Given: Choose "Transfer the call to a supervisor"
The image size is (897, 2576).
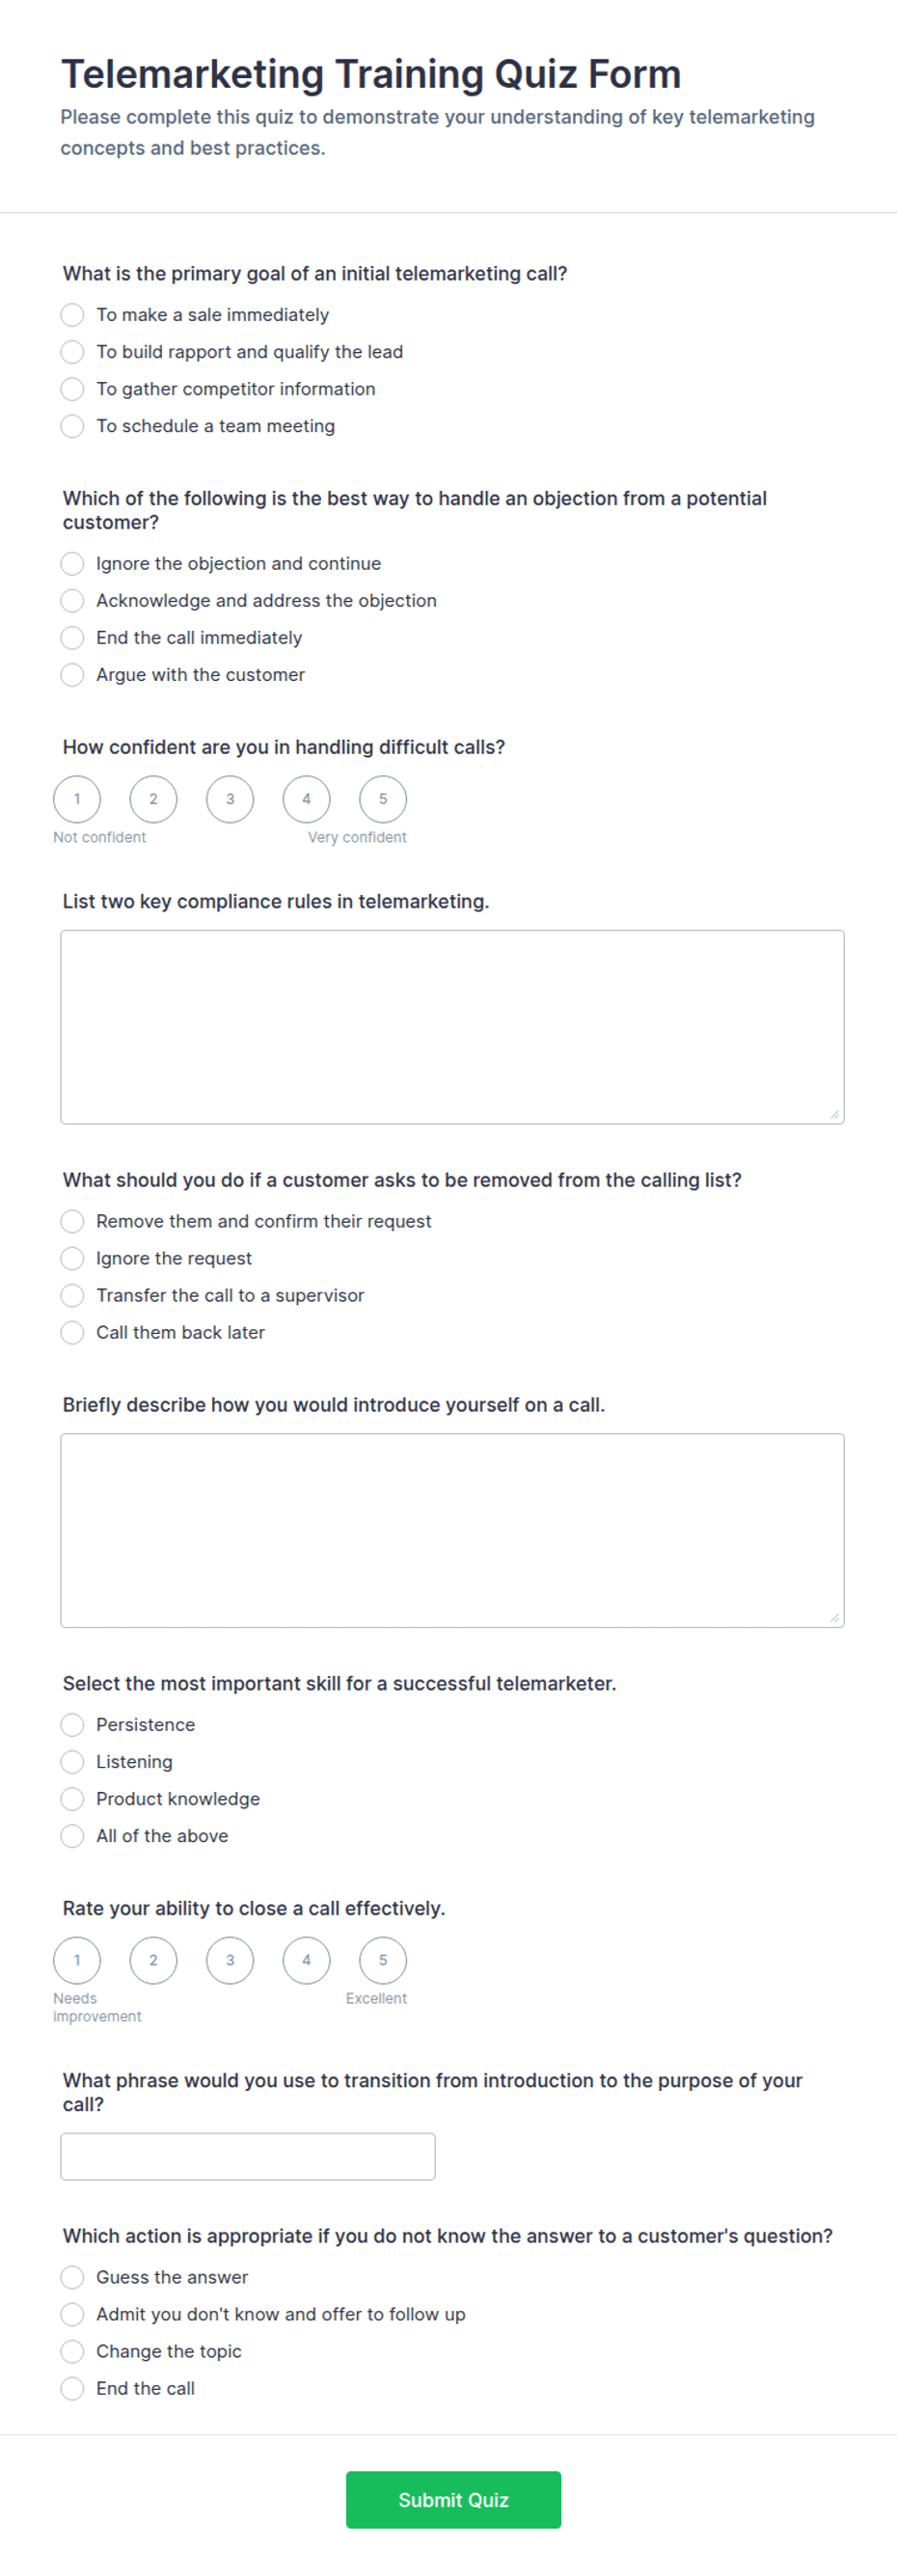Looking at the screenshot, I should pos(72,1295).
